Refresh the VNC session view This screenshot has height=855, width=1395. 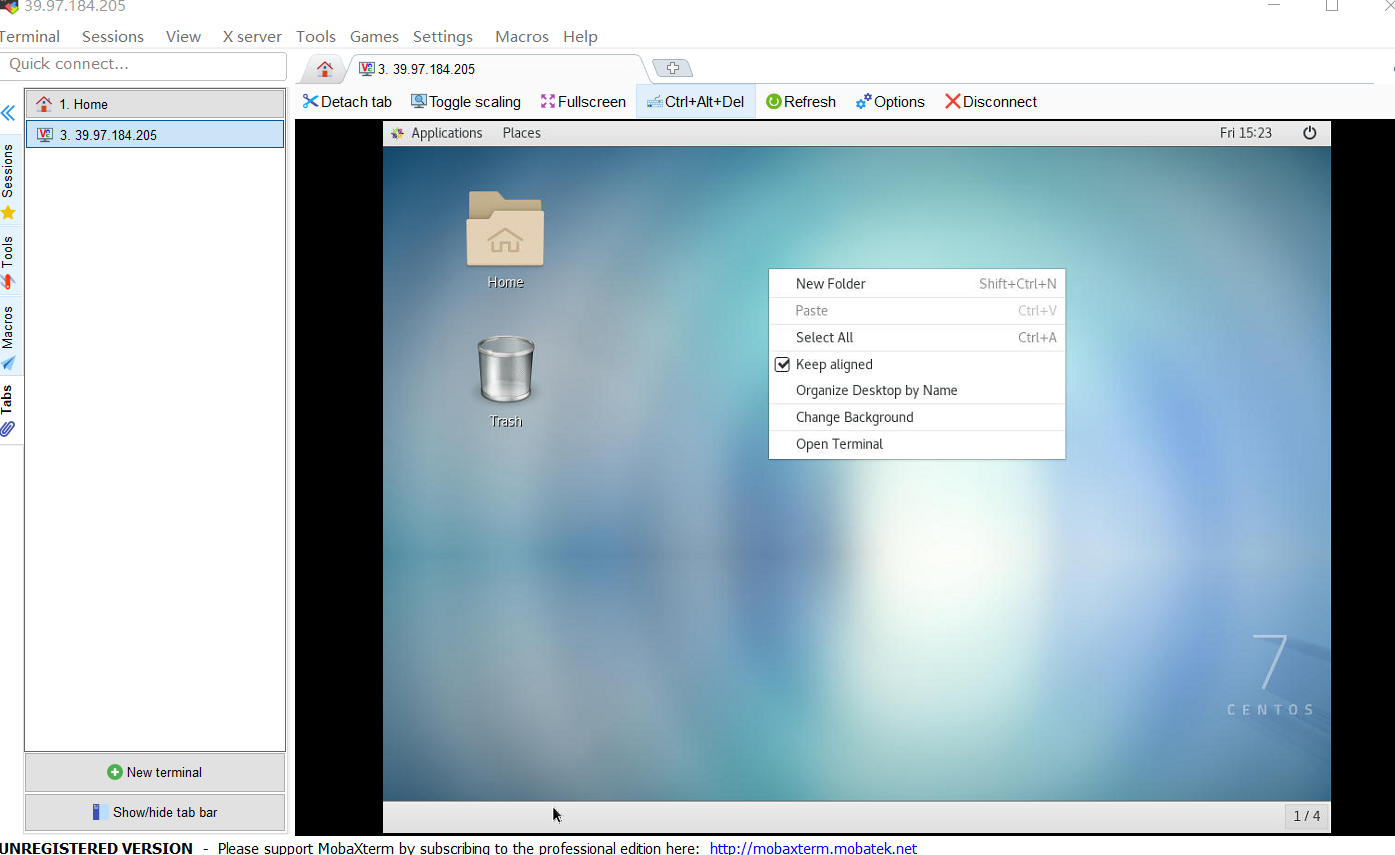(x=801, y=101)
